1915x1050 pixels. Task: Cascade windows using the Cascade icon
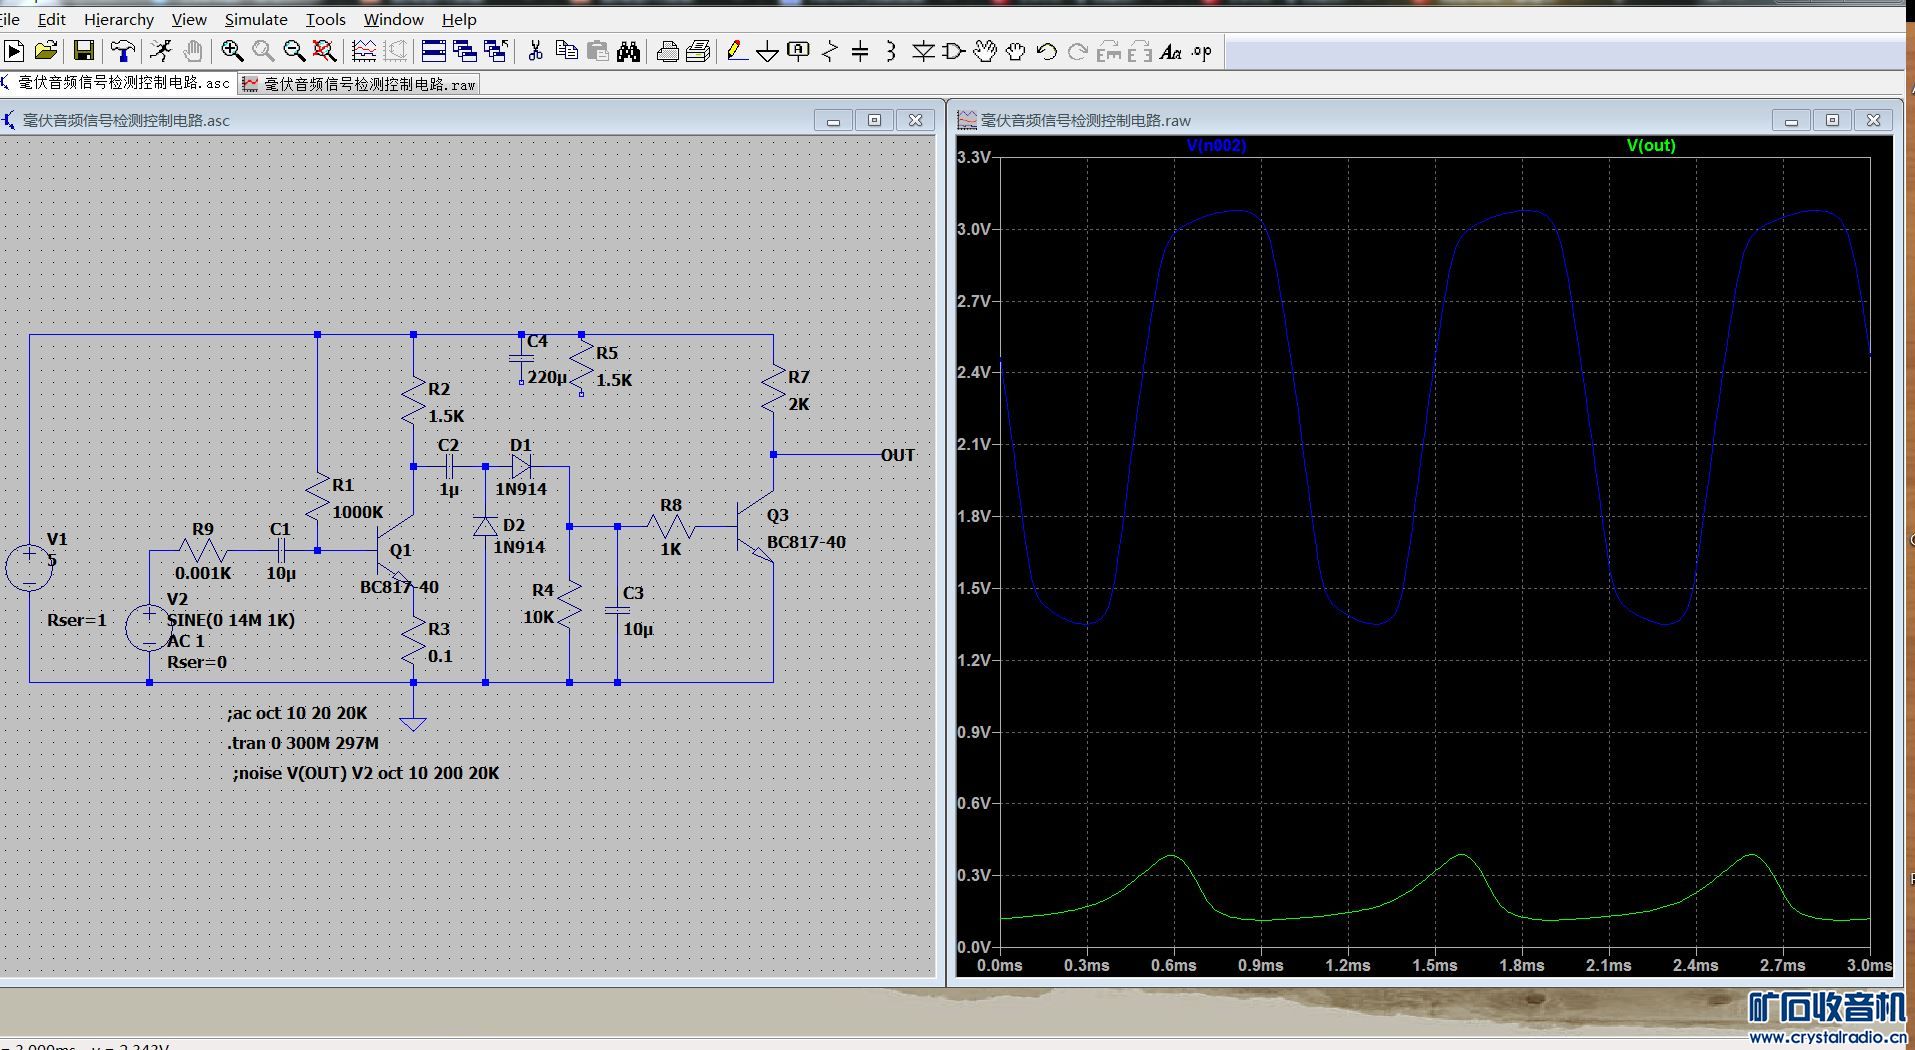(x=465, y=51)
